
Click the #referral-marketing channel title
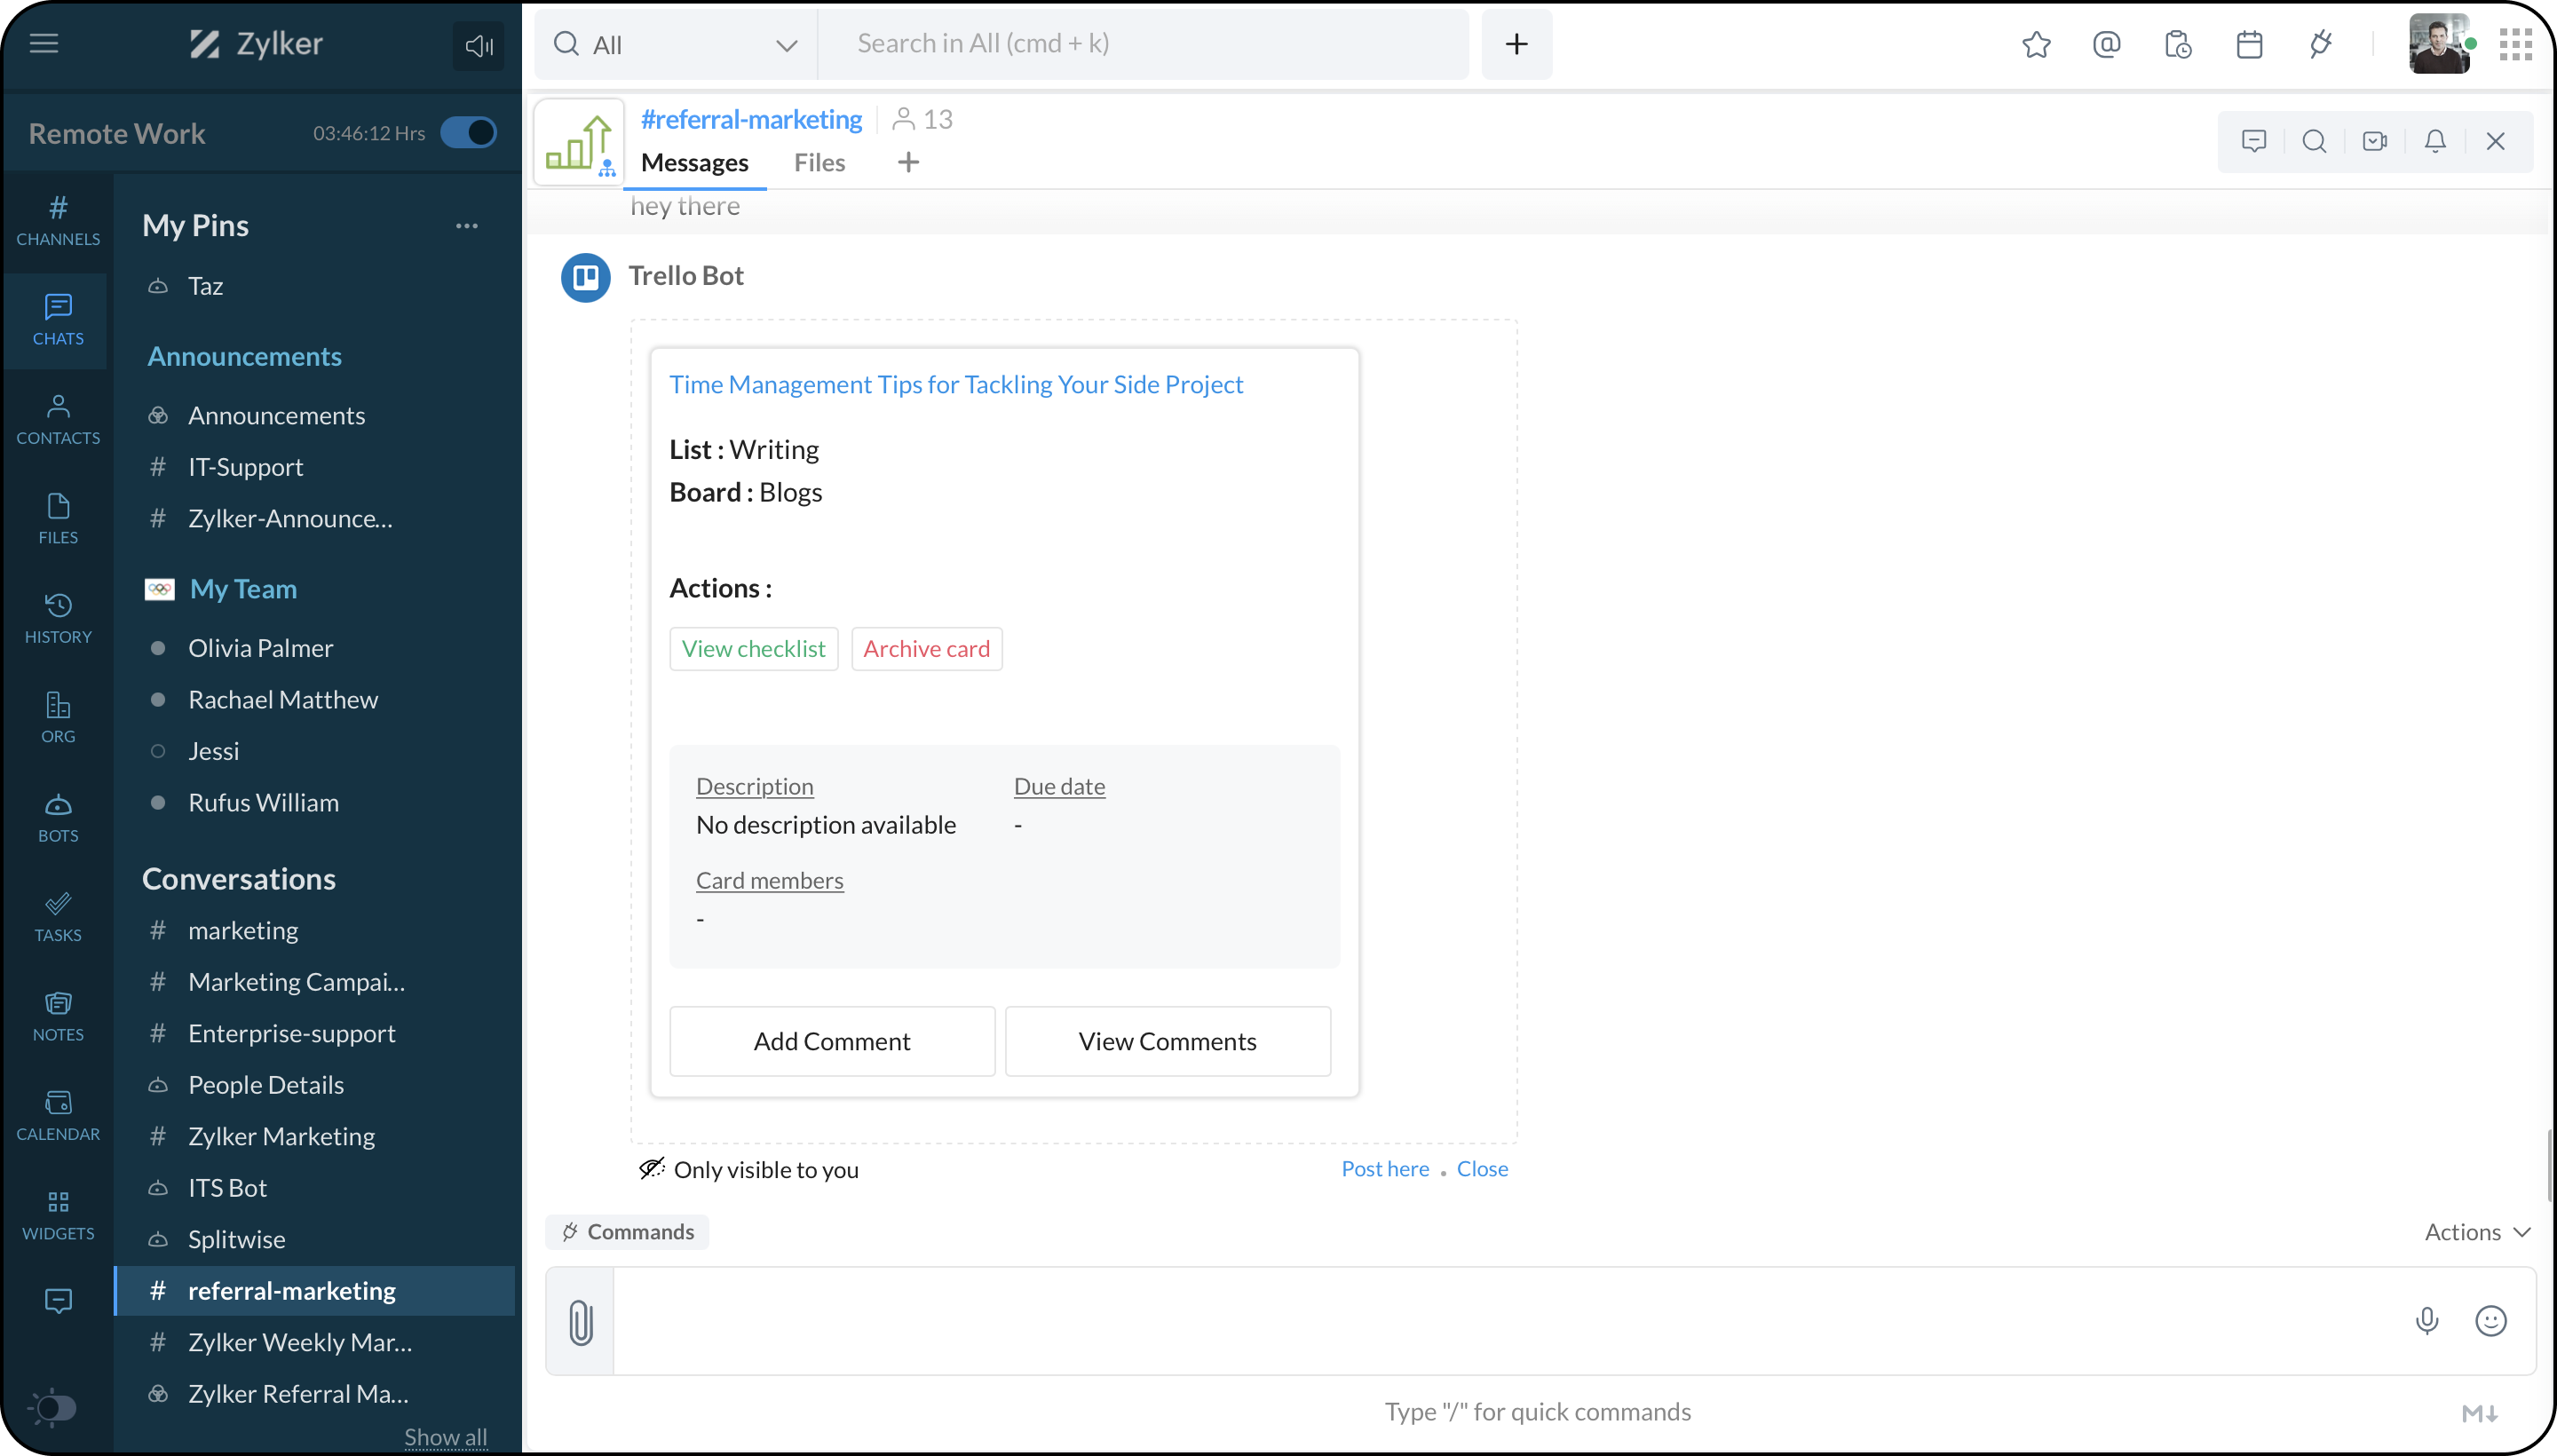coord(751,119)
